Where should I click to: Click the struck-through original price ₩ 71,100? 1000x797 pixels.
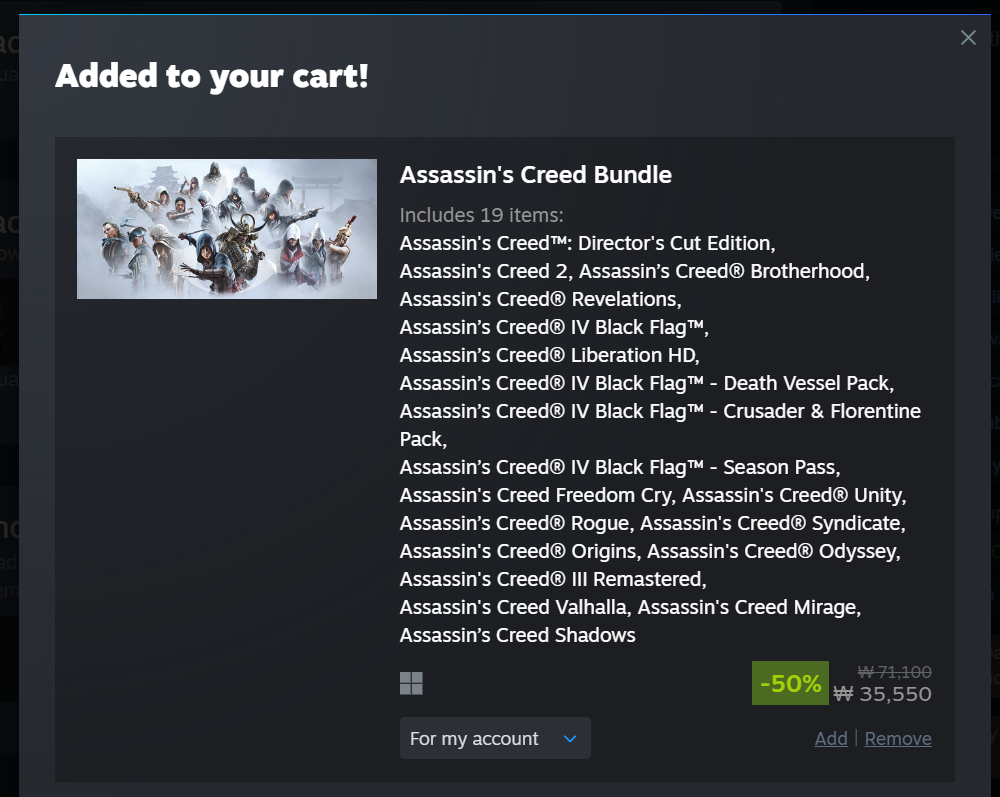pos(894,672)
